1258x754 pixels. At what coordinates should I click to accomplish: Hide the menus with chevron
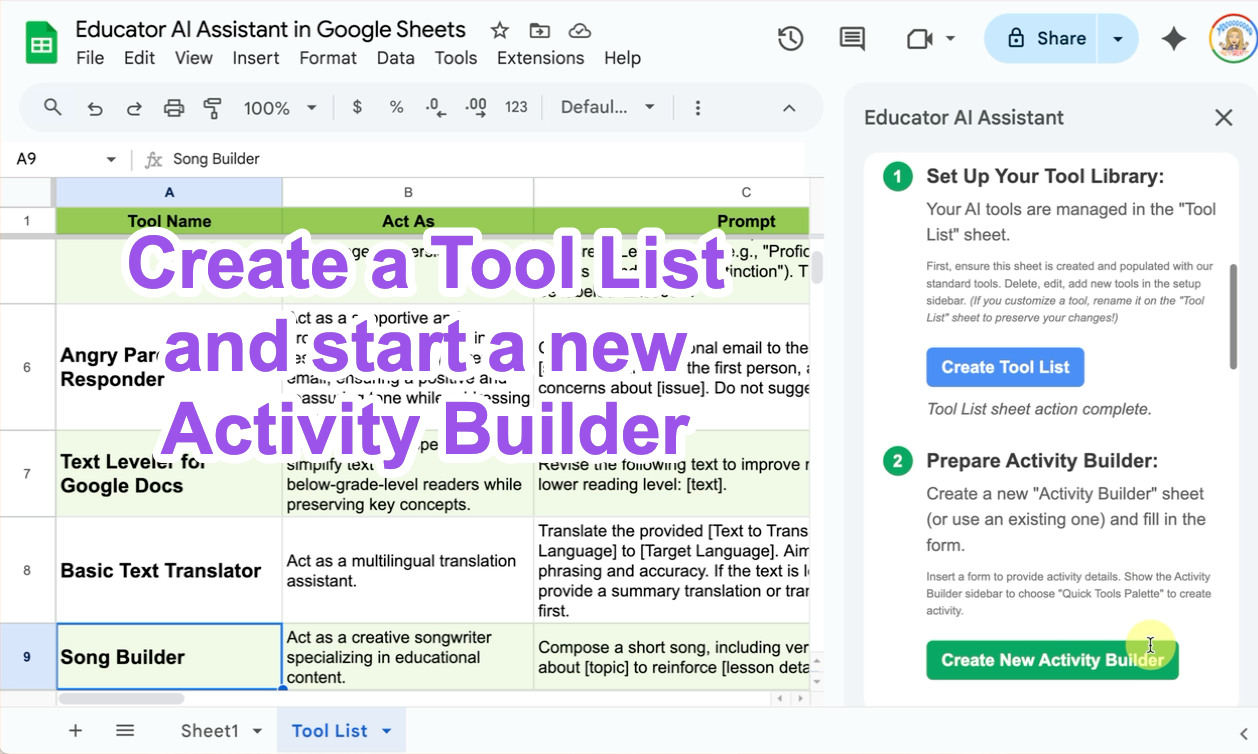coord(789,107)
